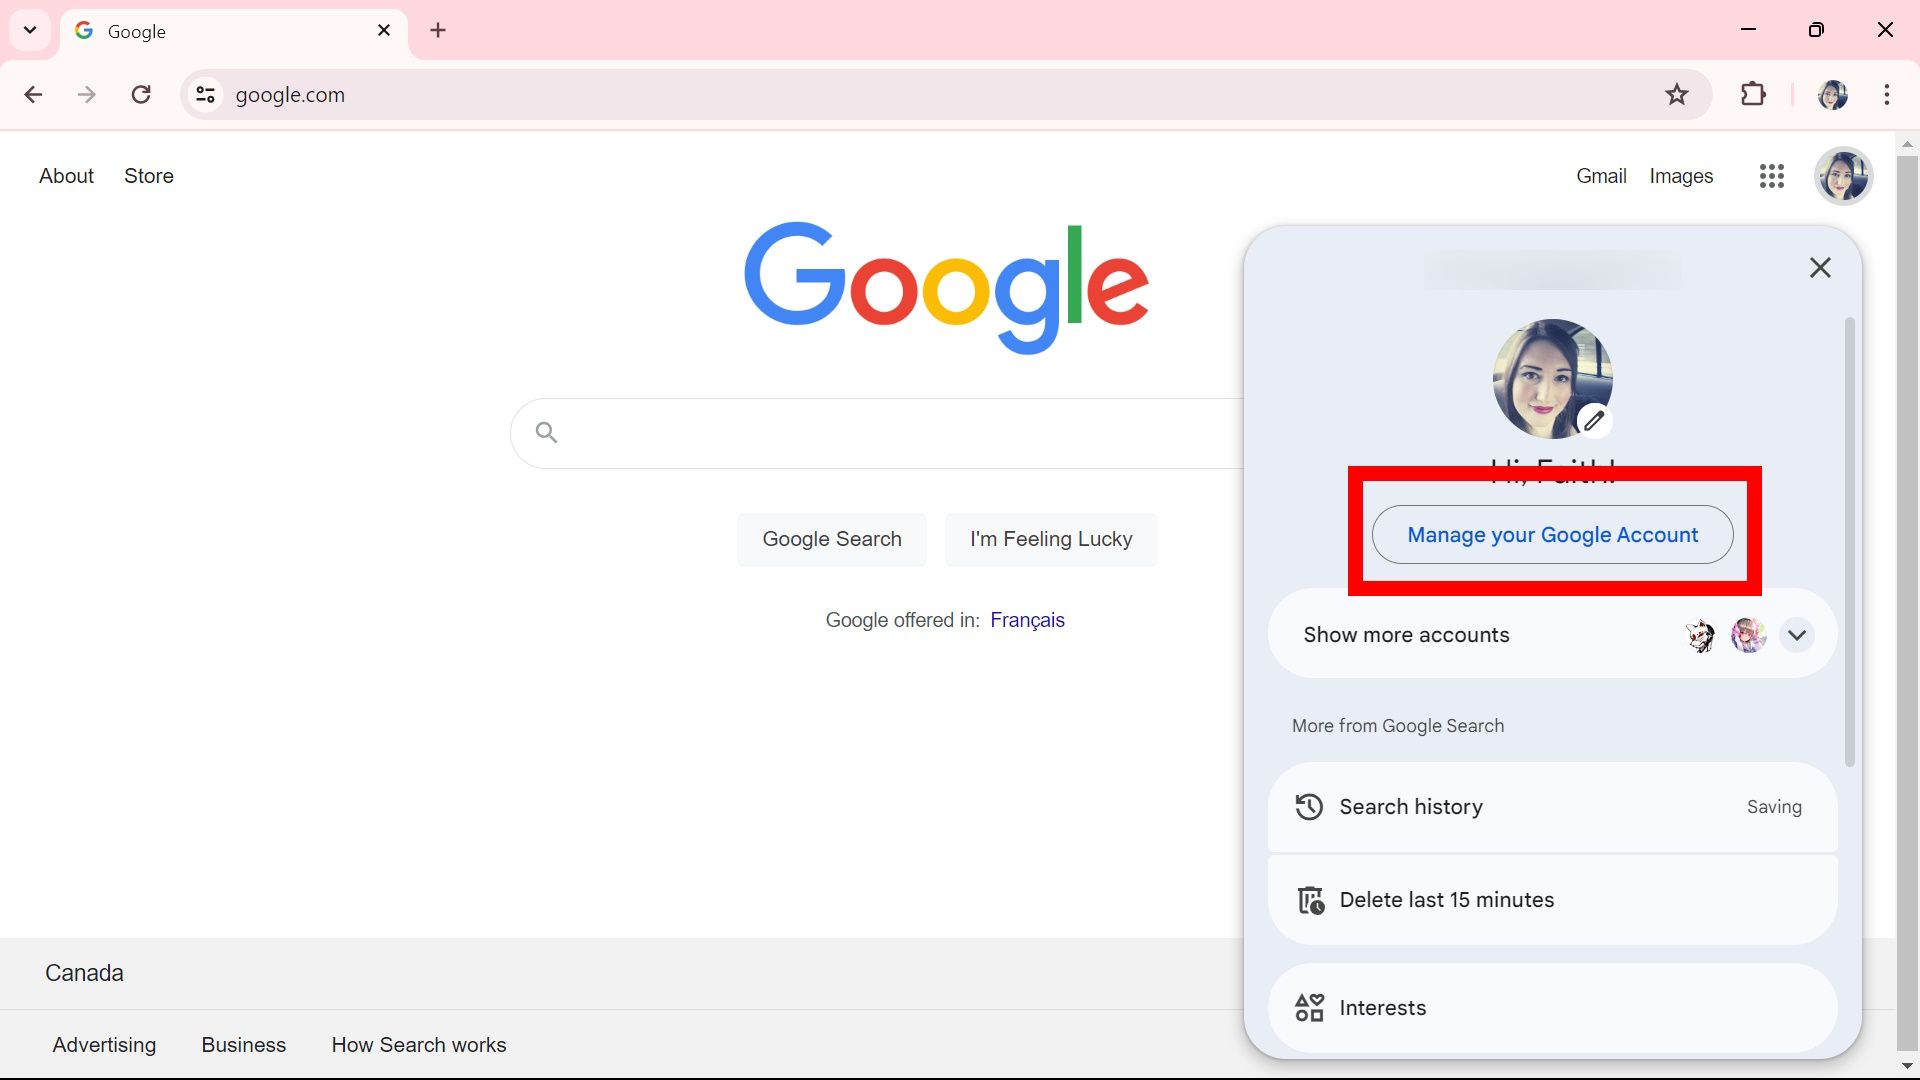
Task: Switch Google to Français
Action: point(1028,620)
